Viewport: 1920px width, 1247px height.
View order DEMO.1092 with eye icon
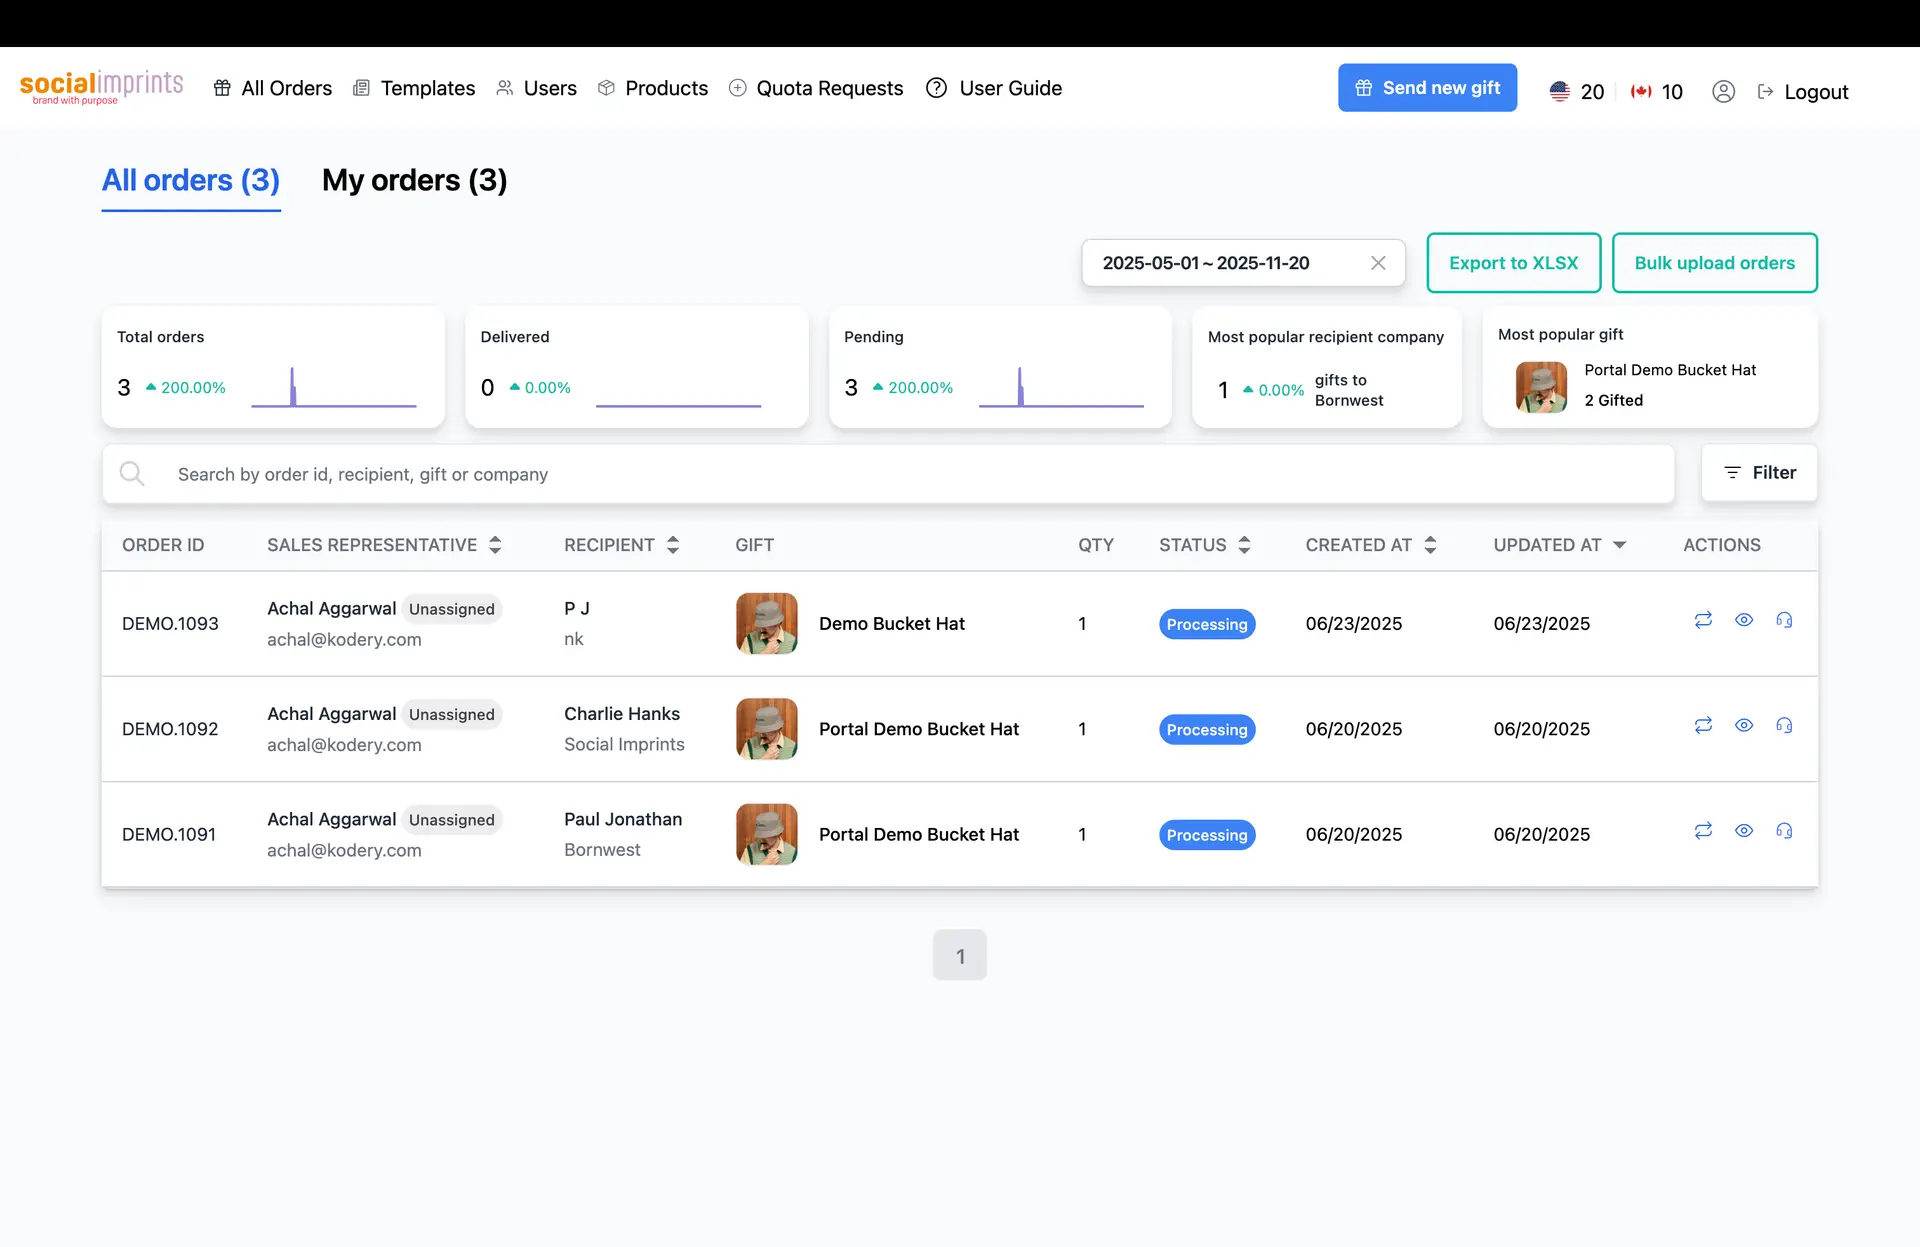click(1744, 725)
